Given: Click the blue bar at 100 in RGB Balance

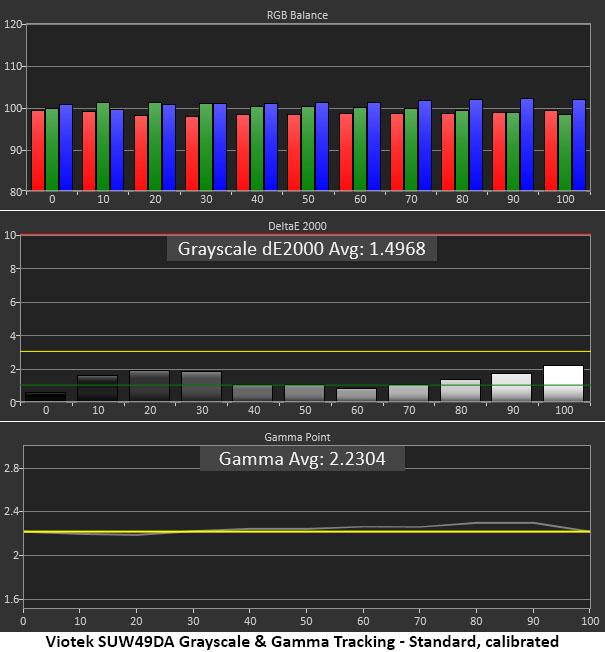Looking at the screenshot, I should coord(579,145).
